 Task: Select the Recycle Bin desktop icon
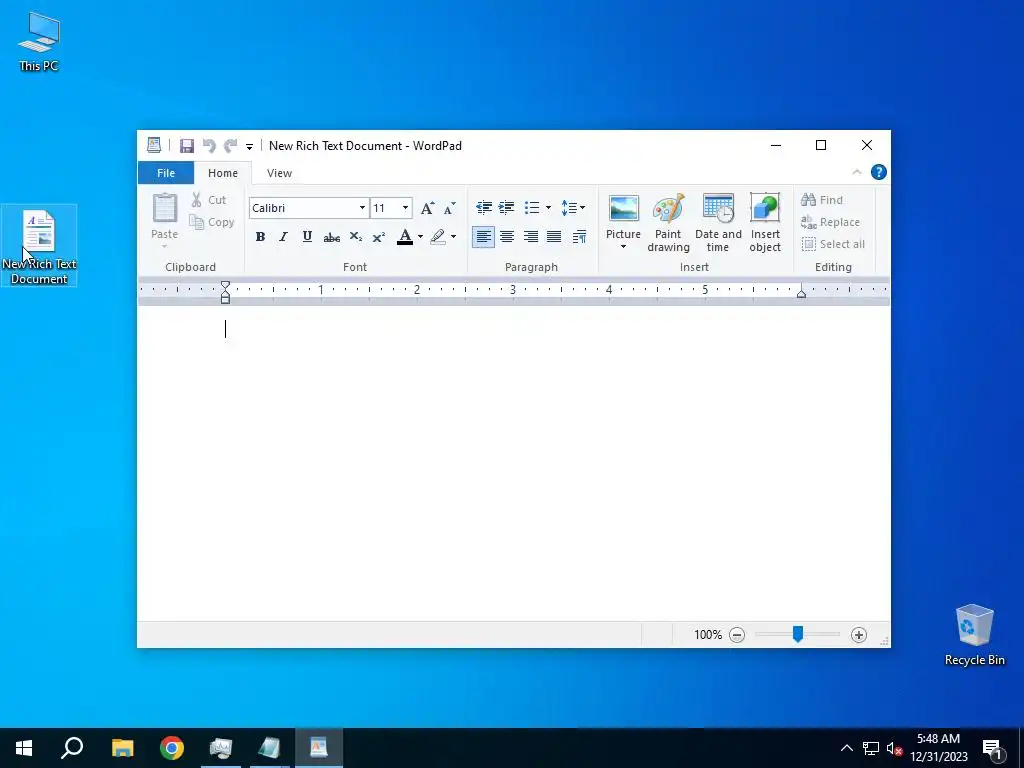pyautogui.click(x=974, y=634)
